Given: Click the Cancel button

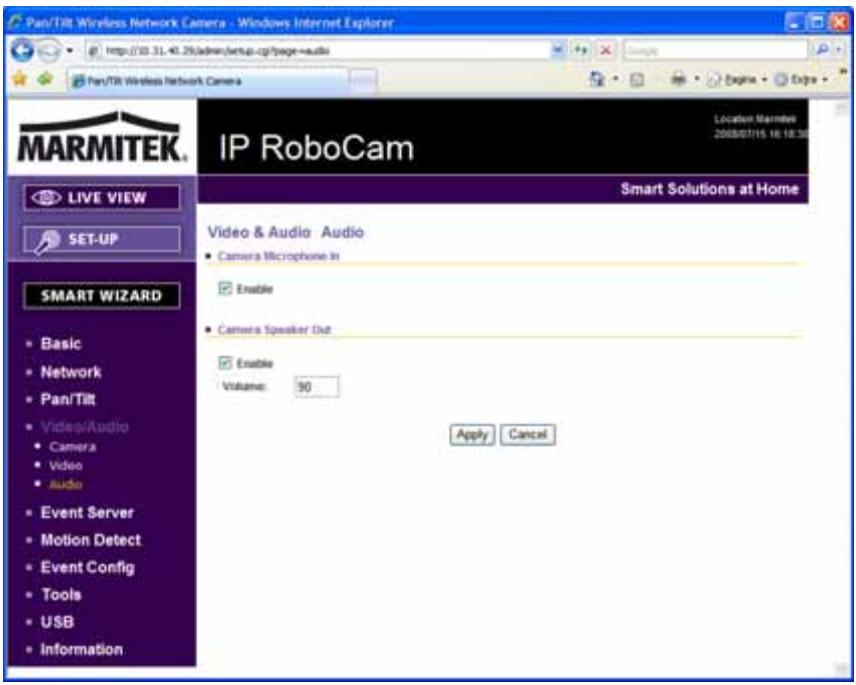Looking at the screenshot, I should tap(528, 434).
